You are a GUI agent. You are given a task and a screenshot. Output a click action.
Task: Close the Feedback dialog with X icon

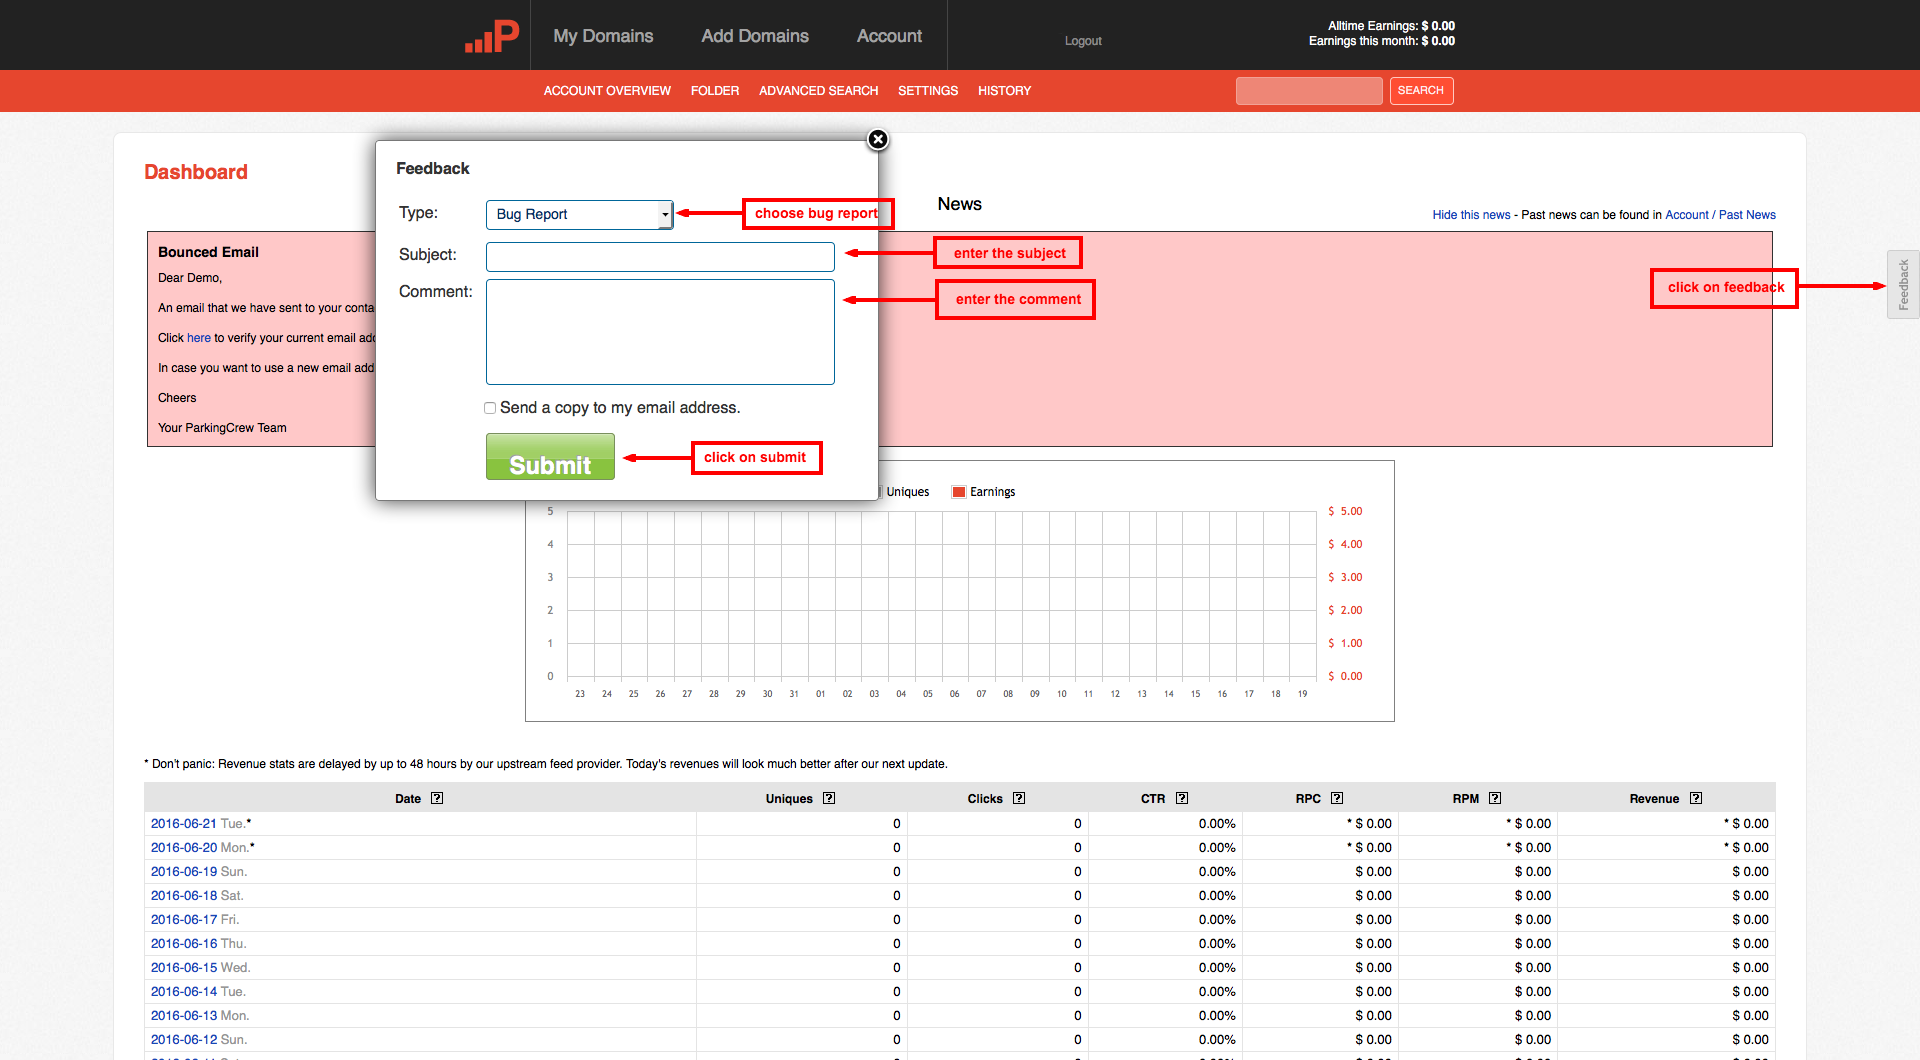pyautogui.click(x=878, y=140)
